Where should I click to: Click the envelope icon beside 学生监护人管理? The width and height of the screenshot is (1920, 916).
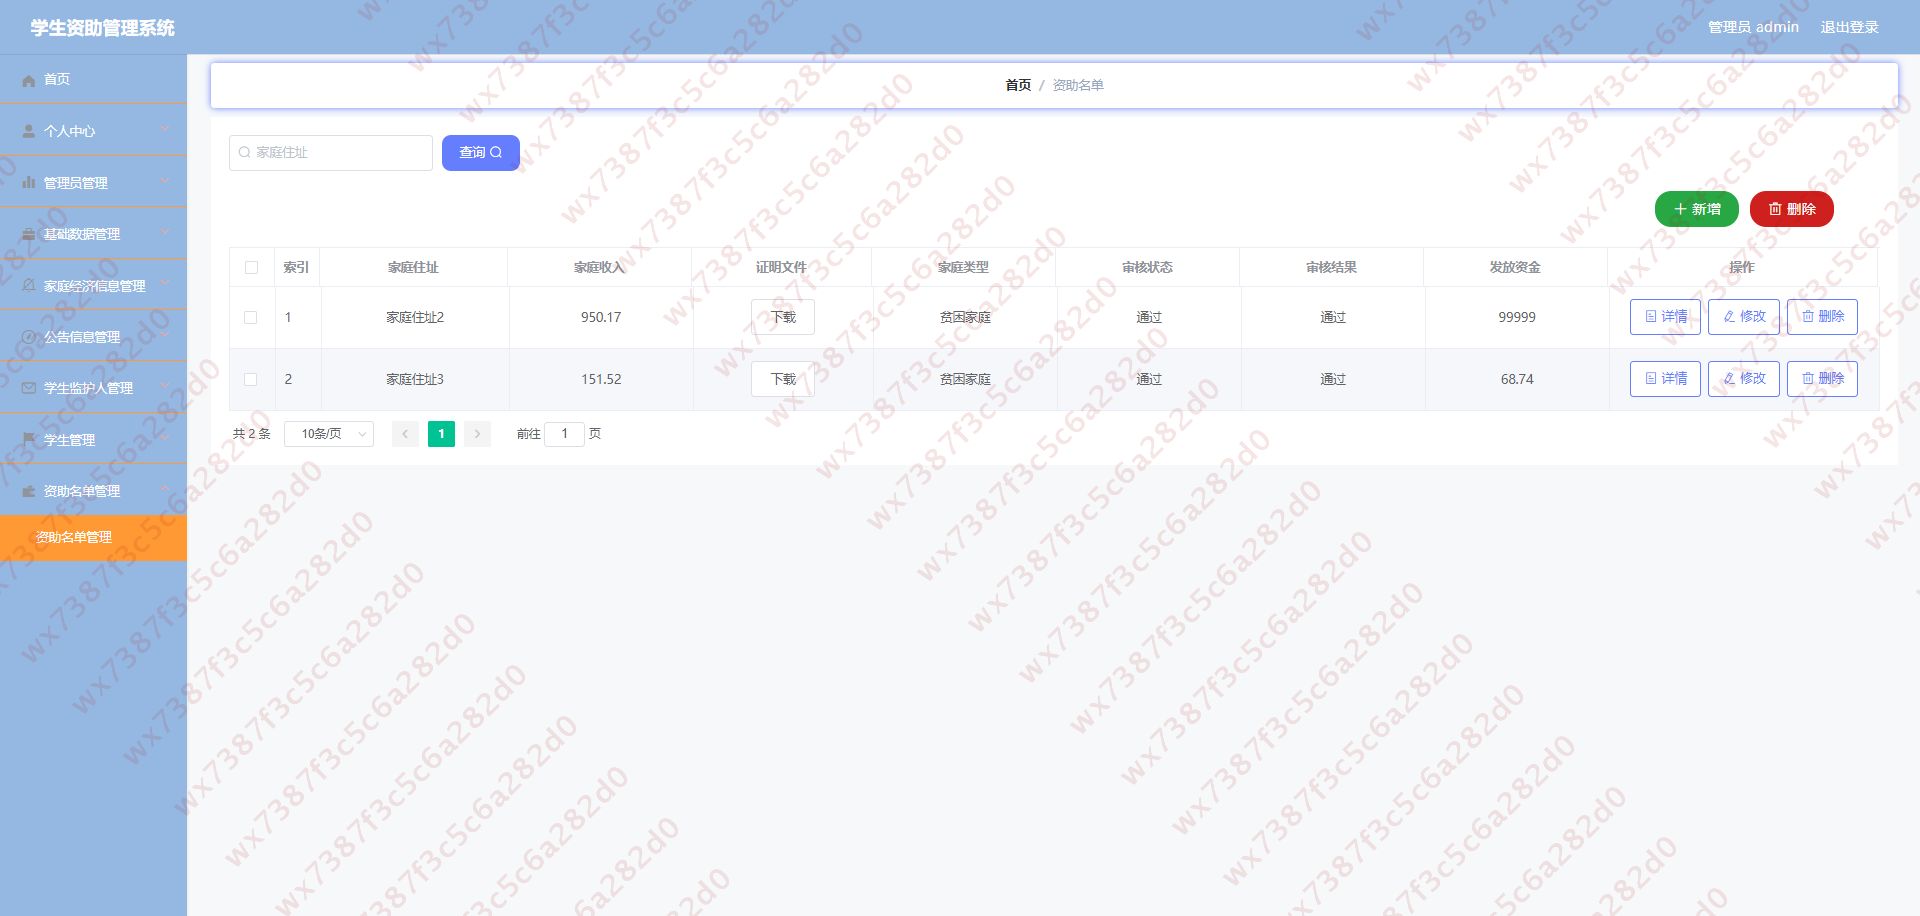click(29, 388)
